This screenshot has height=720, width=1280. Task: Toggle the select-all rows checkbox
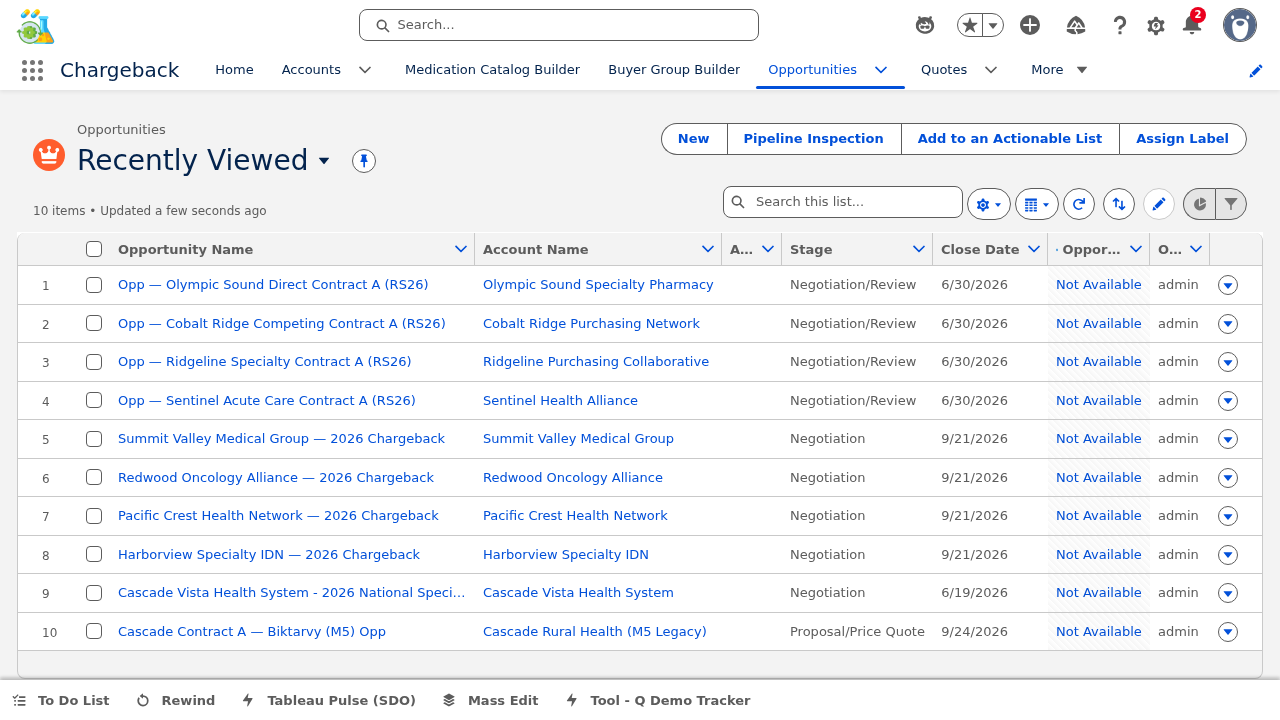click(x=94, y=249)
